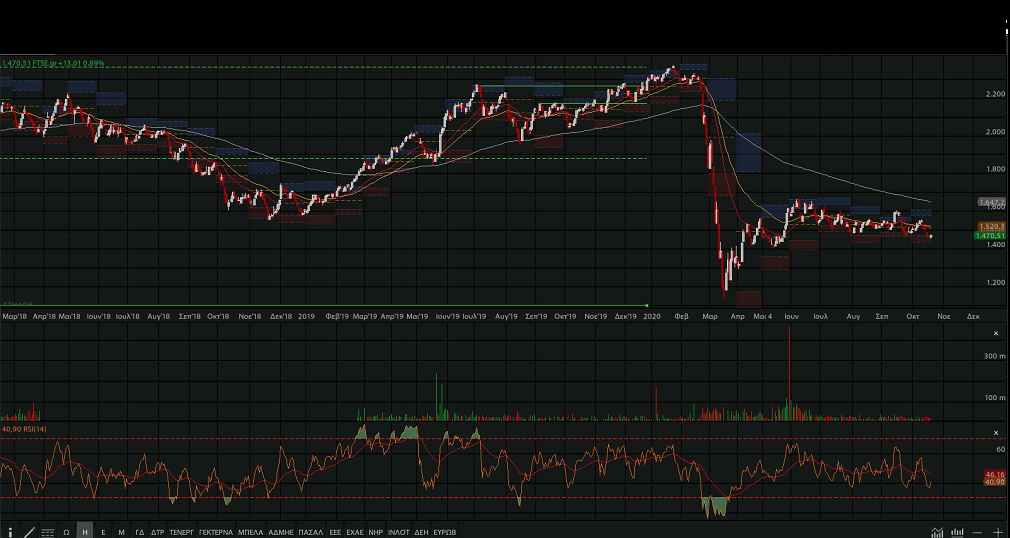1010x538 pixels.
Task: Close the RSI(14) indicator panel
Action: (x=995, y=433)
